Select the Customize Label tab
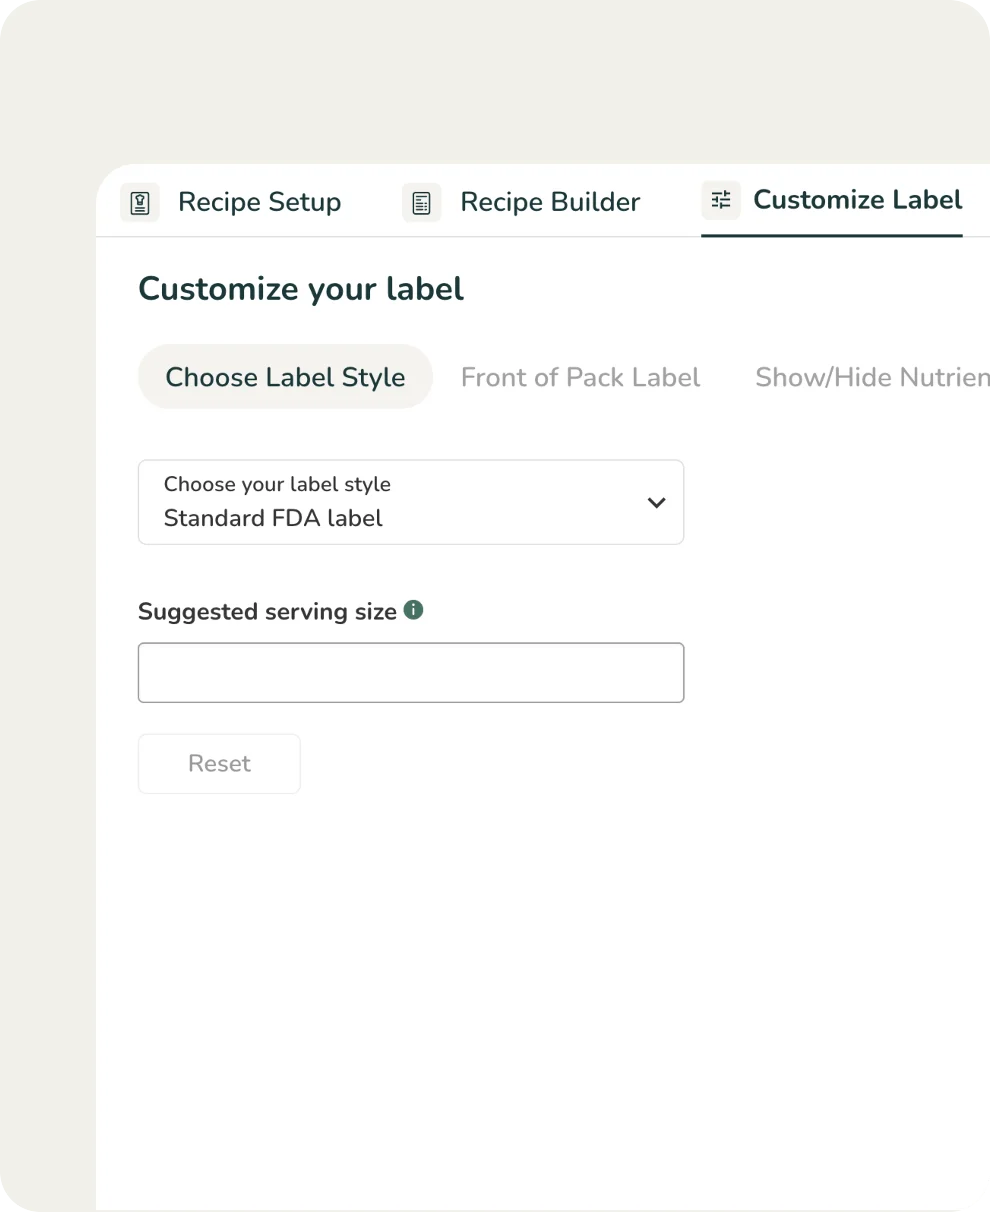This screenshot has width=990, height=1212. [x=857, y=200]
